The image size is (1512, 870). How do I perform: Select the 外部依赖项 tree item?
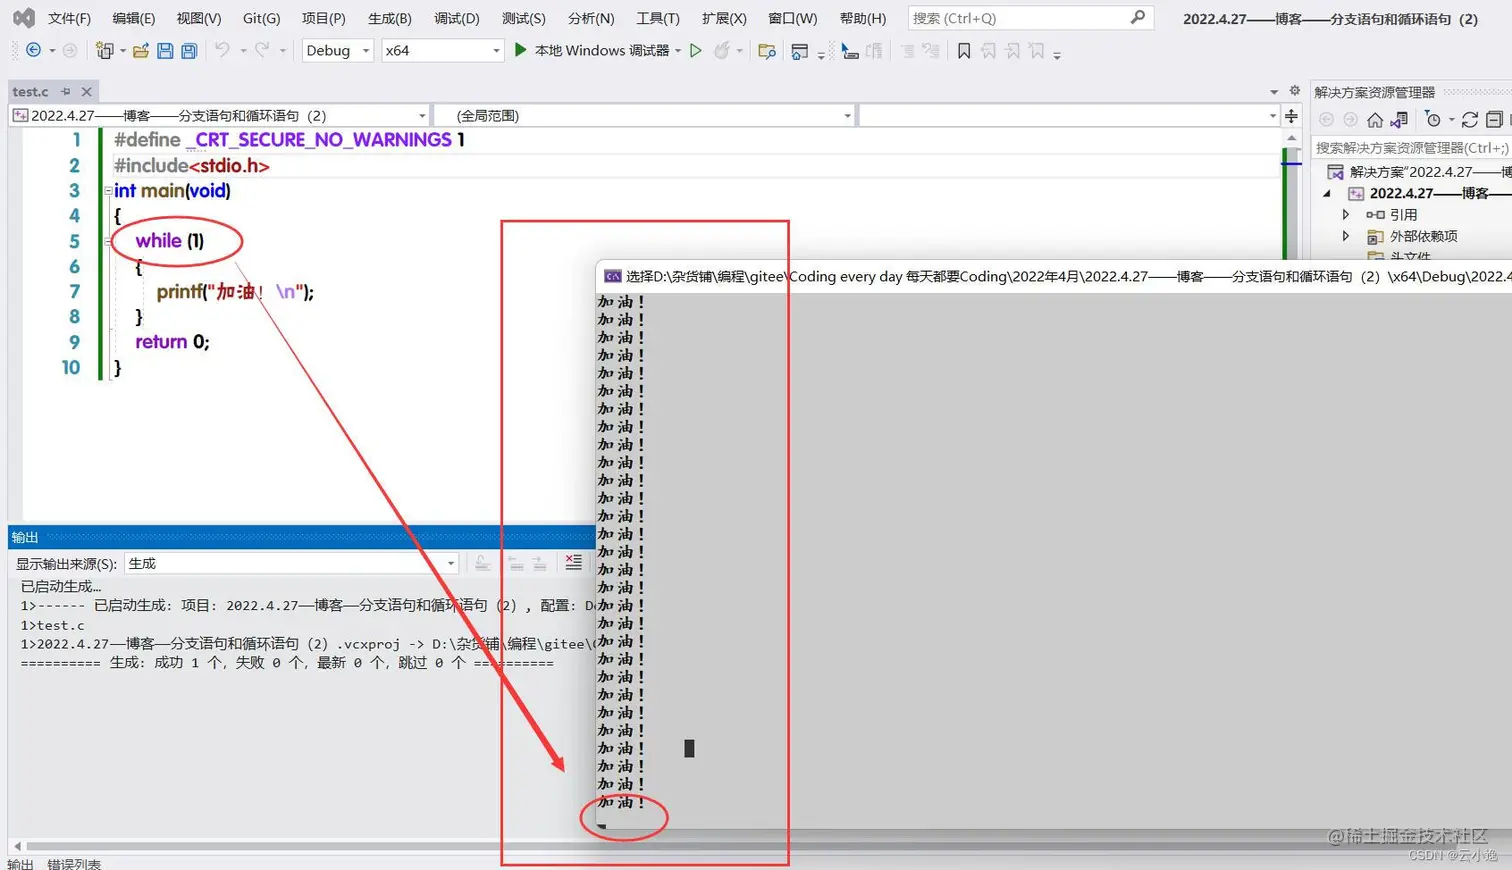tap(1412, 236)
